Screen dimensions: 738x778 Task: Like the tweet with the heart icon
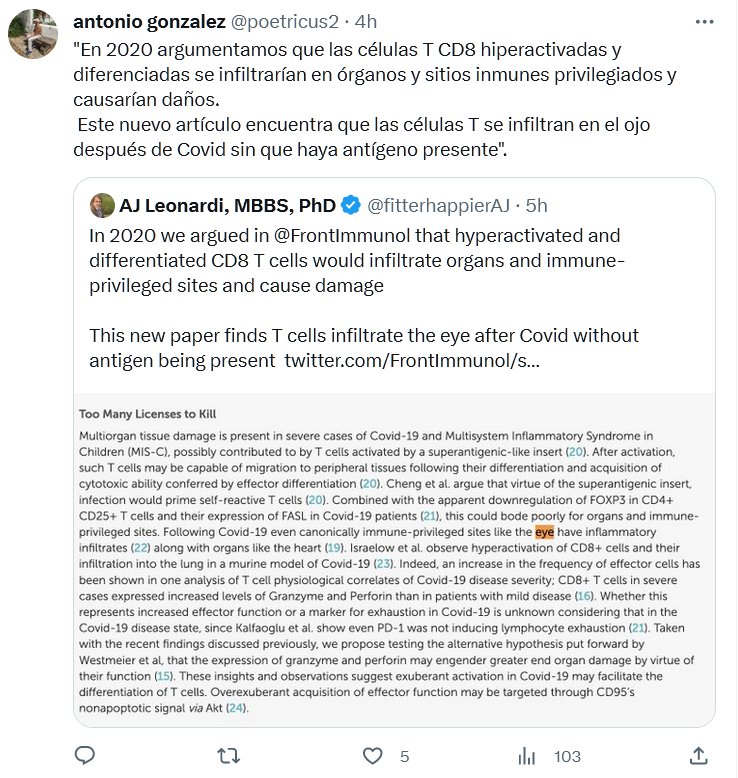point(373,754)
